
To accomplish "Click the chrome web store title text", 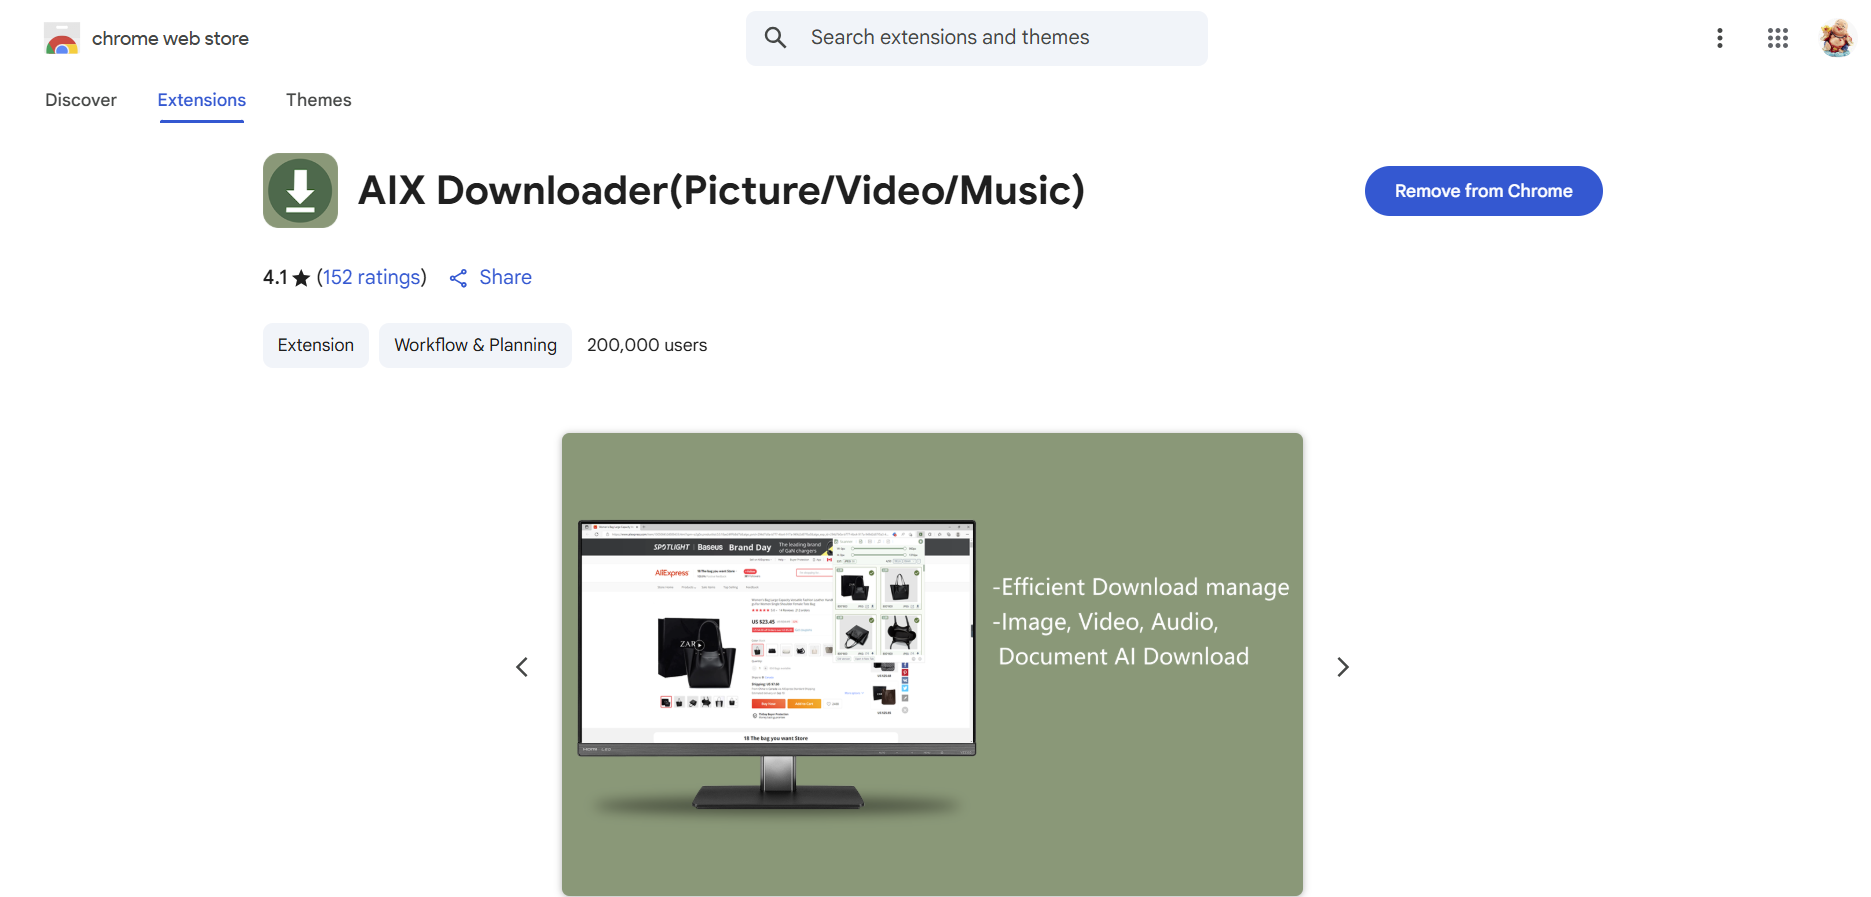I will (x=170, y=39).
